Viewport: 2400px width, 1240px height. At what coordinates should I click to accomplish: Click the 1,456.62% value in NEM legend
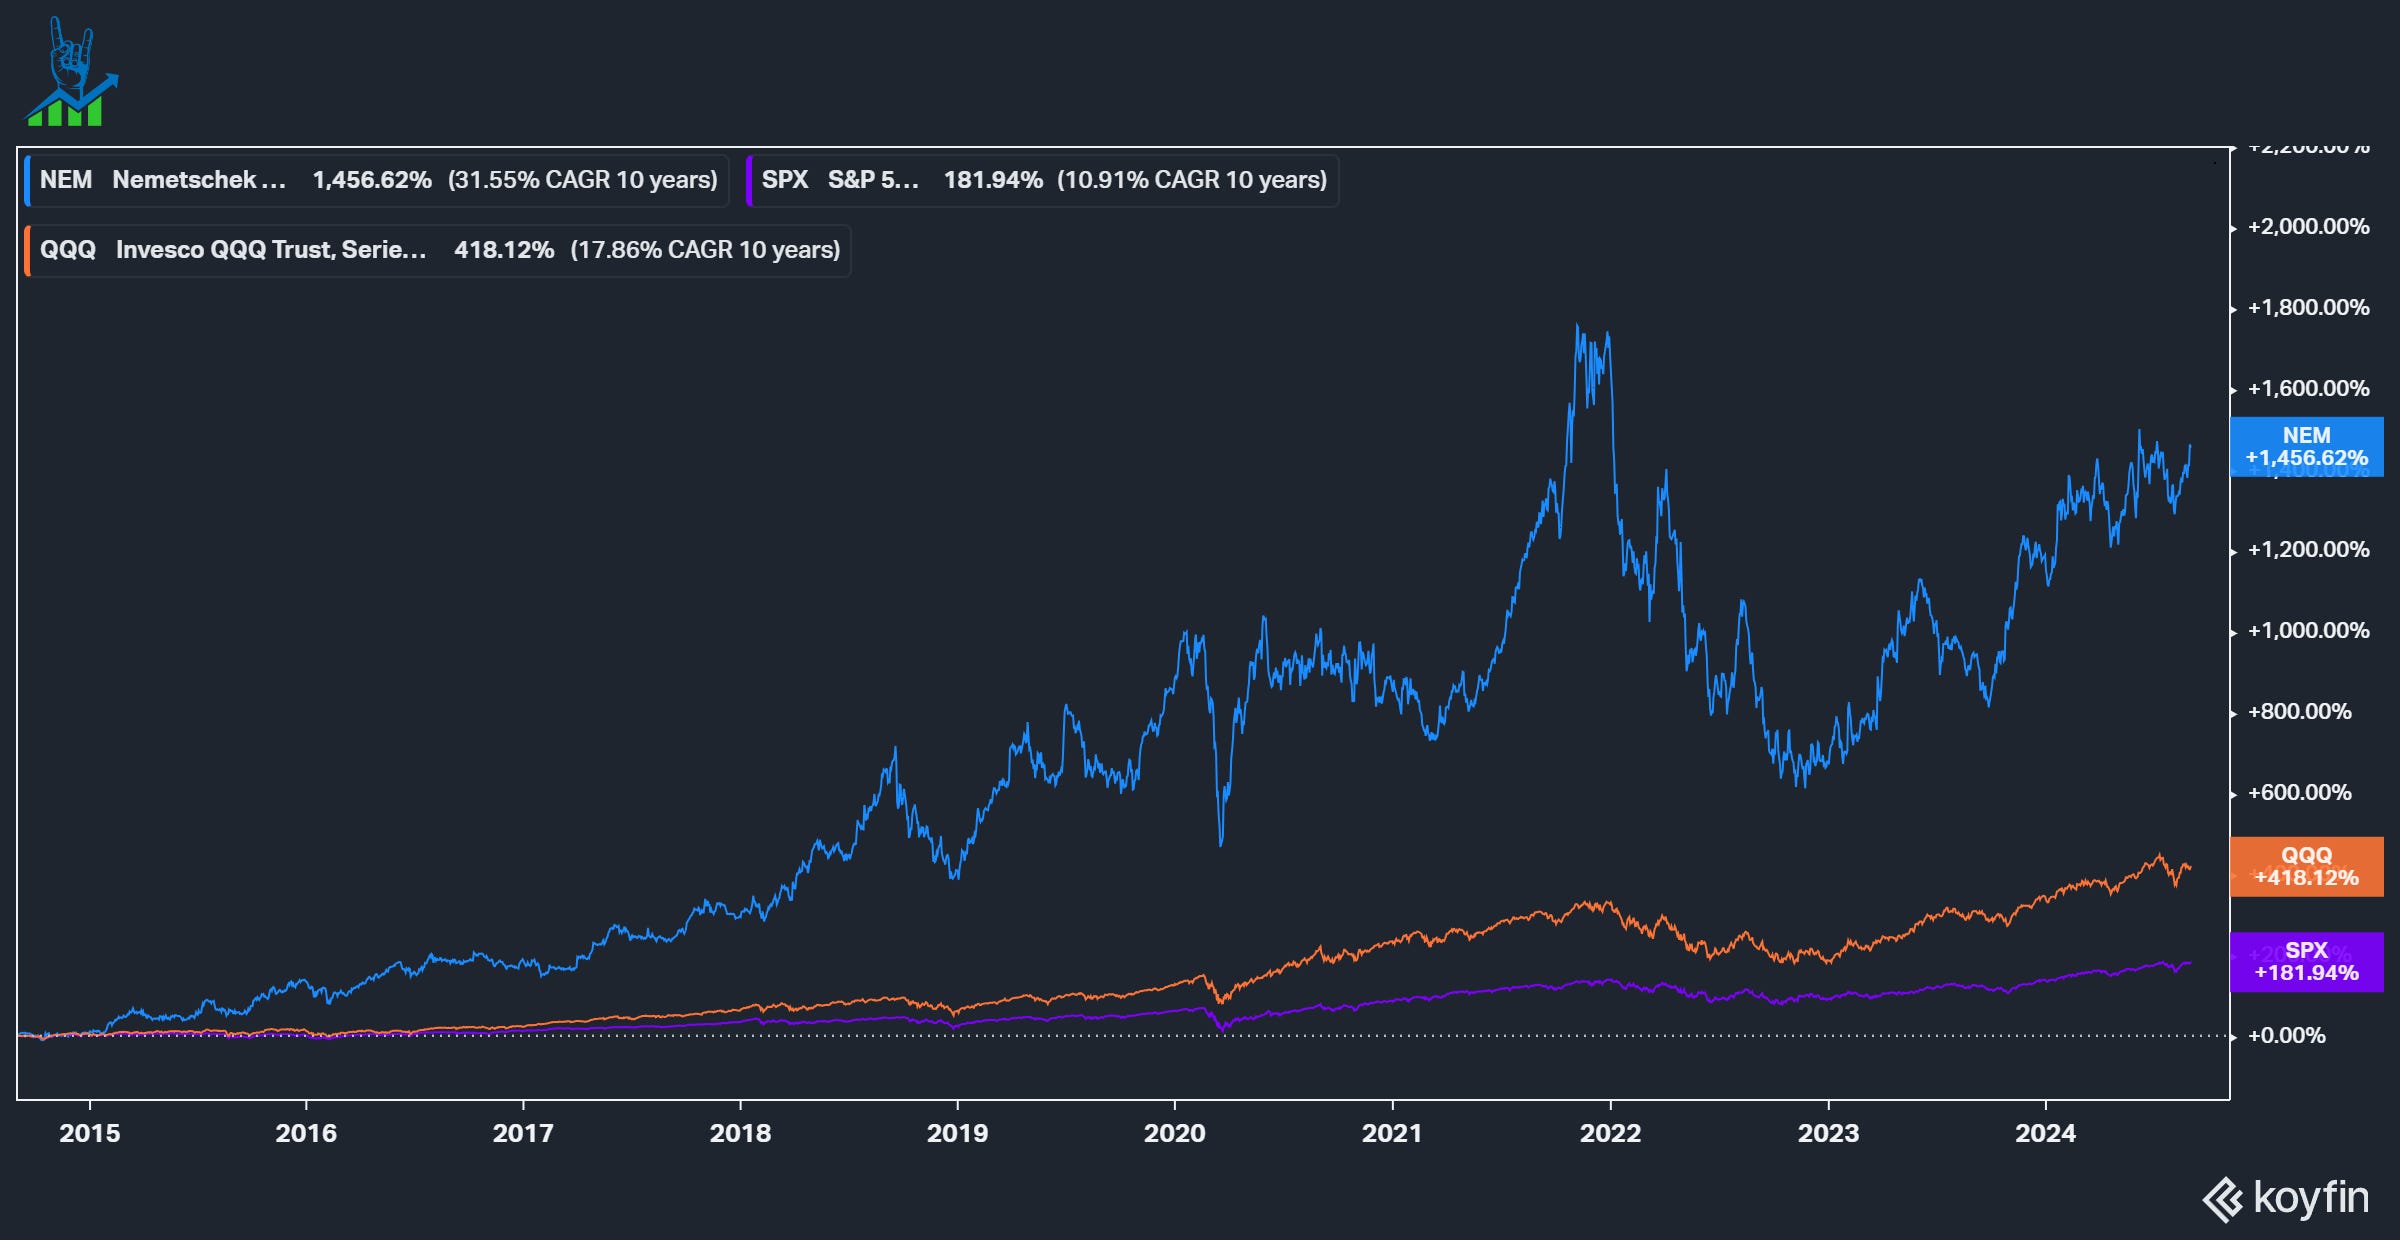click(372, 180)
